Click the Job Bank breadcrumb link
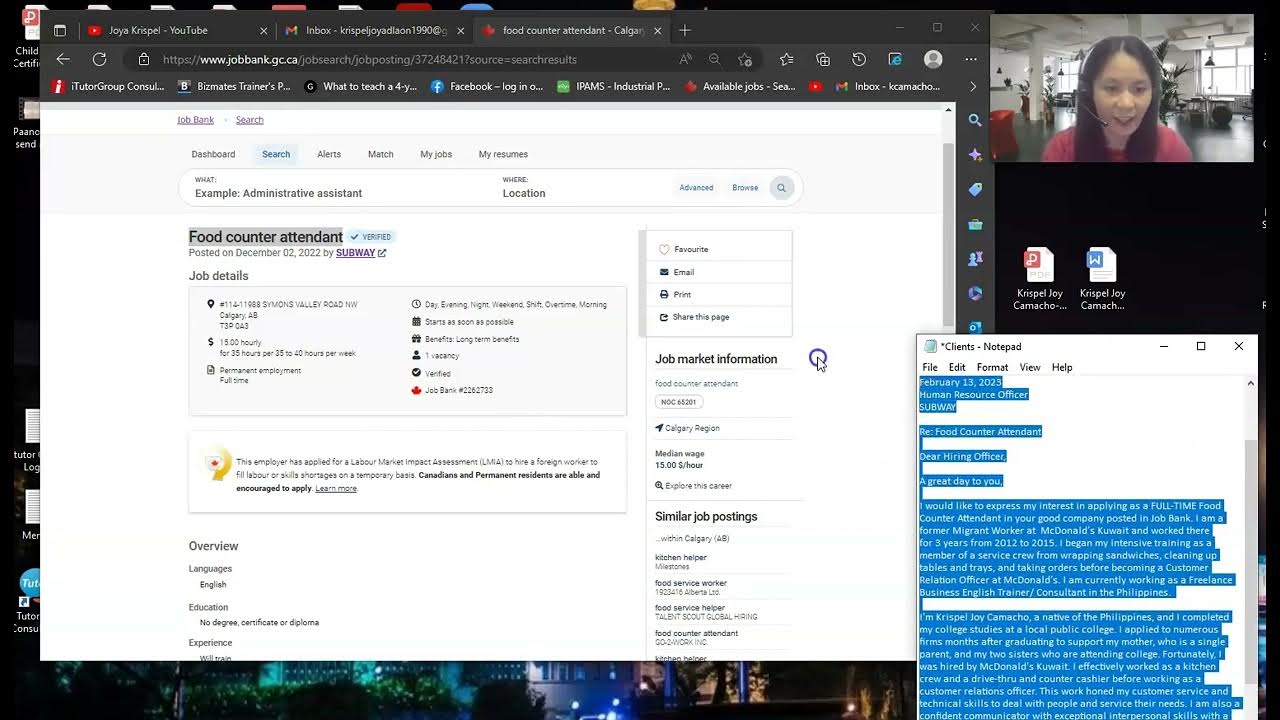Screen dimensions: 1280x720 pos(195,120)
